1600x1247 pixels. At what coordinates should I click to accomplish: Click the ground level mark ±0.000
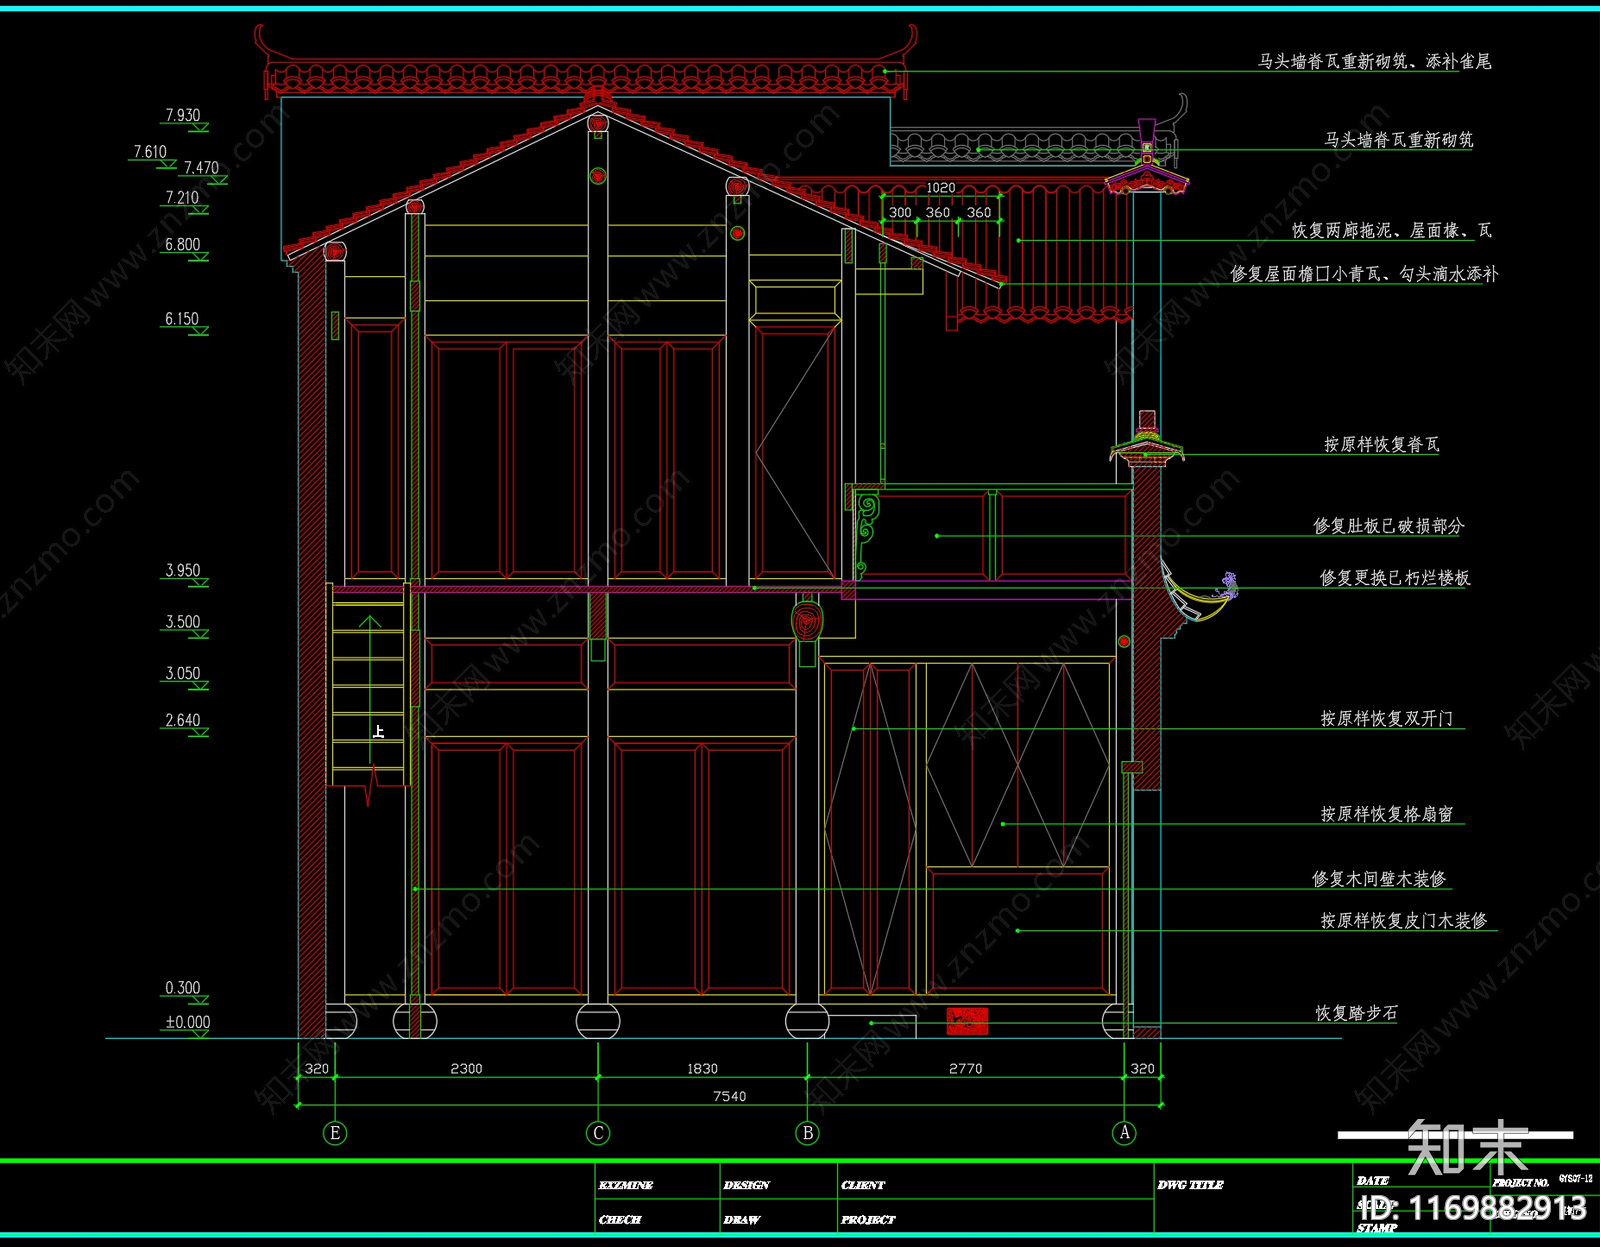click(x=188, y=1022)
